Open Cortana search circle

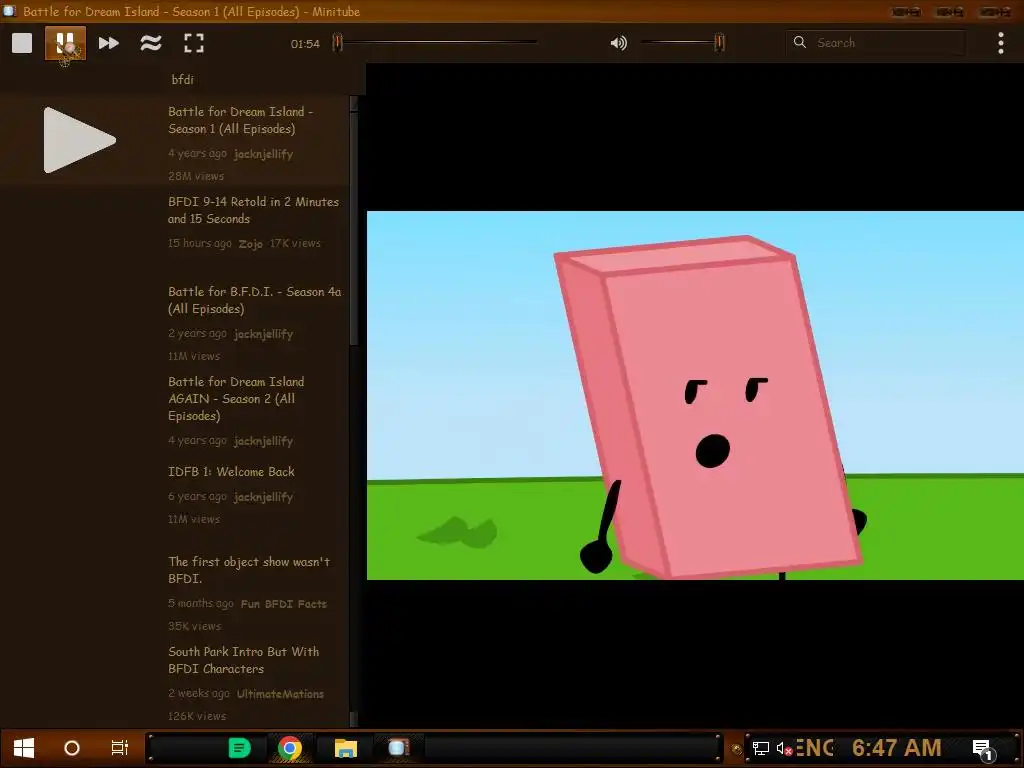(72, 748)
